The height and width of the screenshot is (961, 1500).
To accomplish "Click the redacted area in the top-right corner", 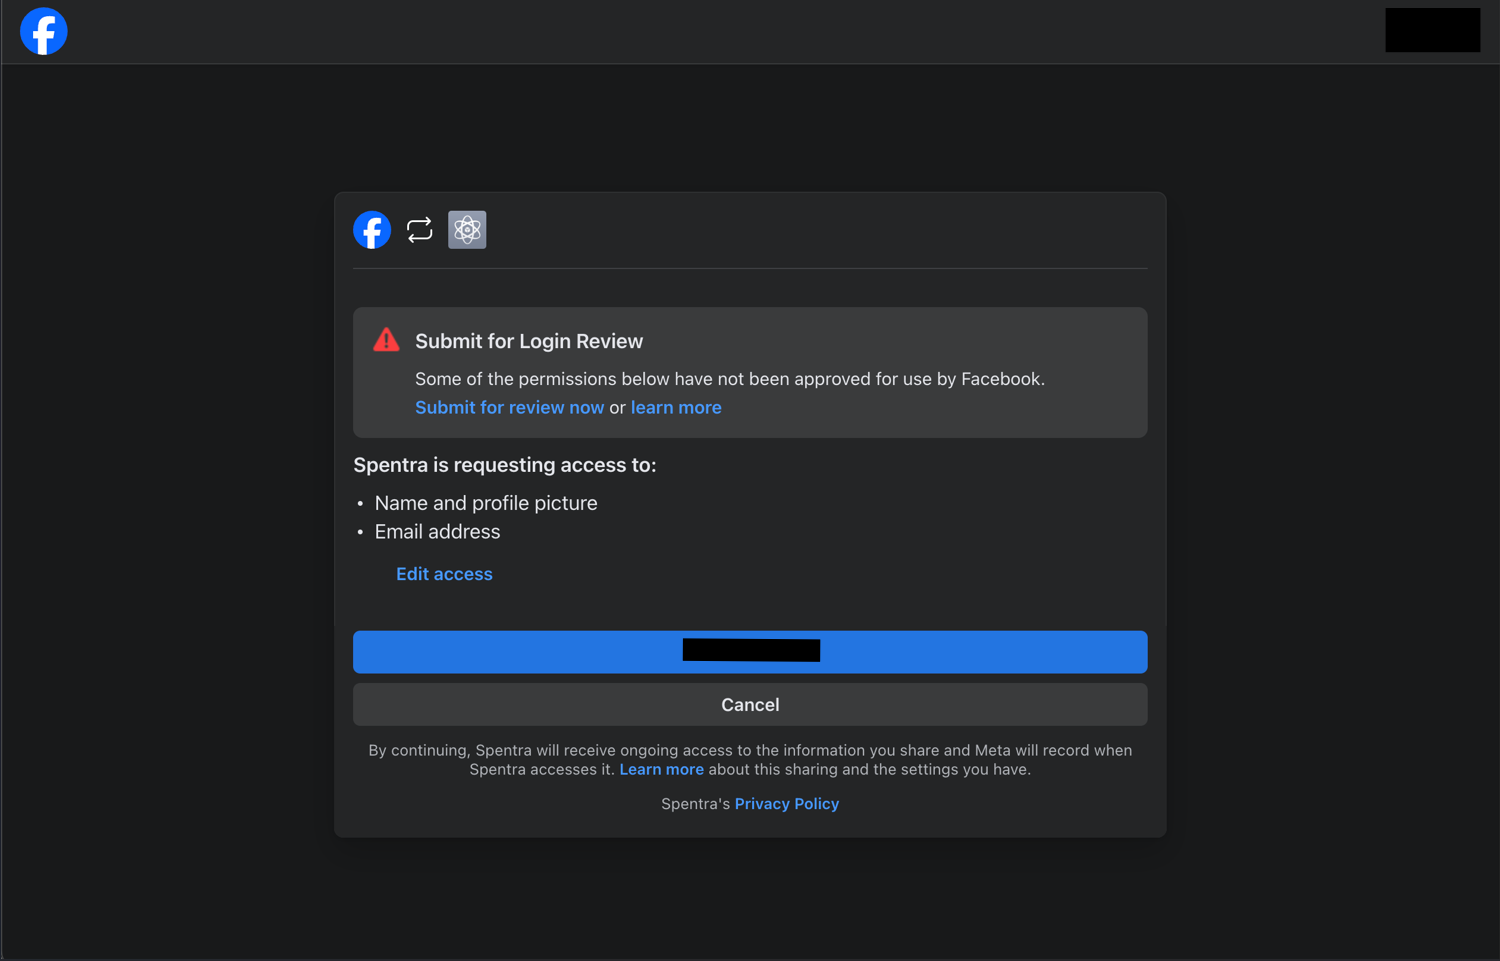I will pos(1432,30).
